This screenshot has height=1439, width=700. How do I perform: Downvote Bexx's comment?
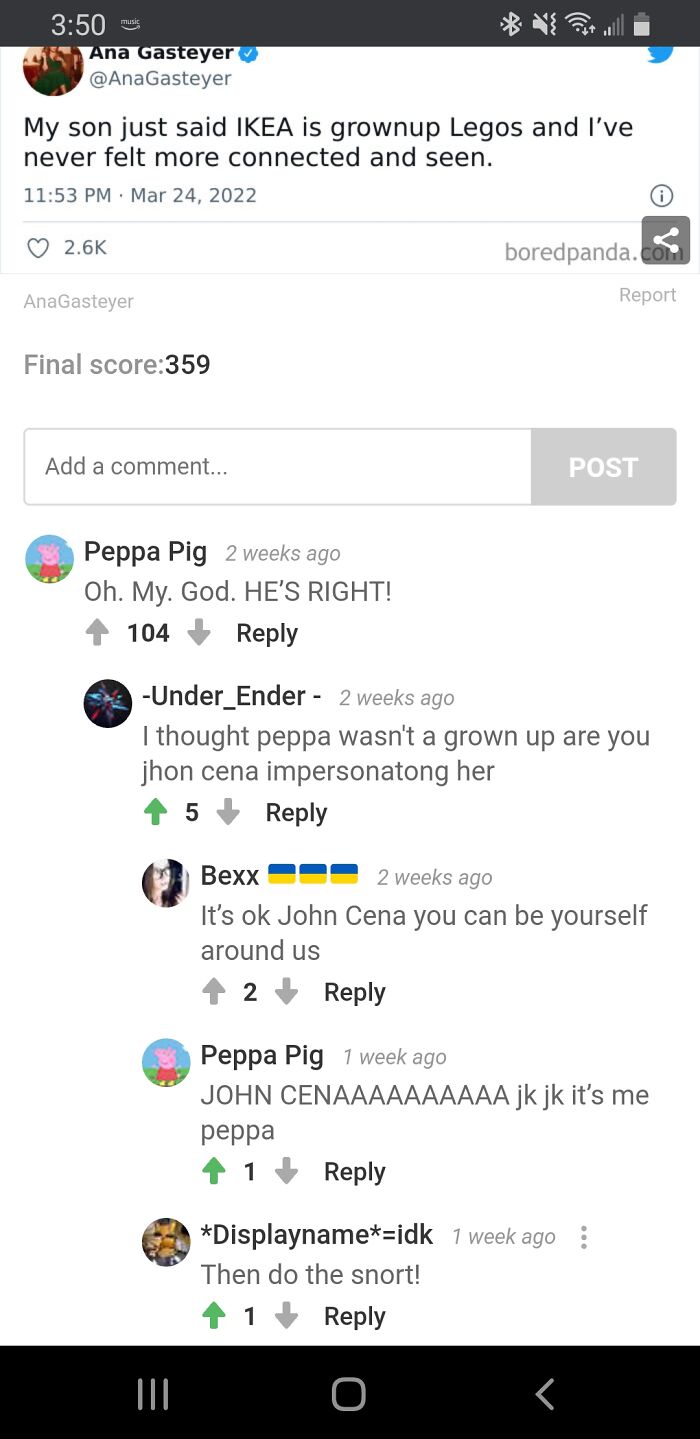[x=286, y=992]
